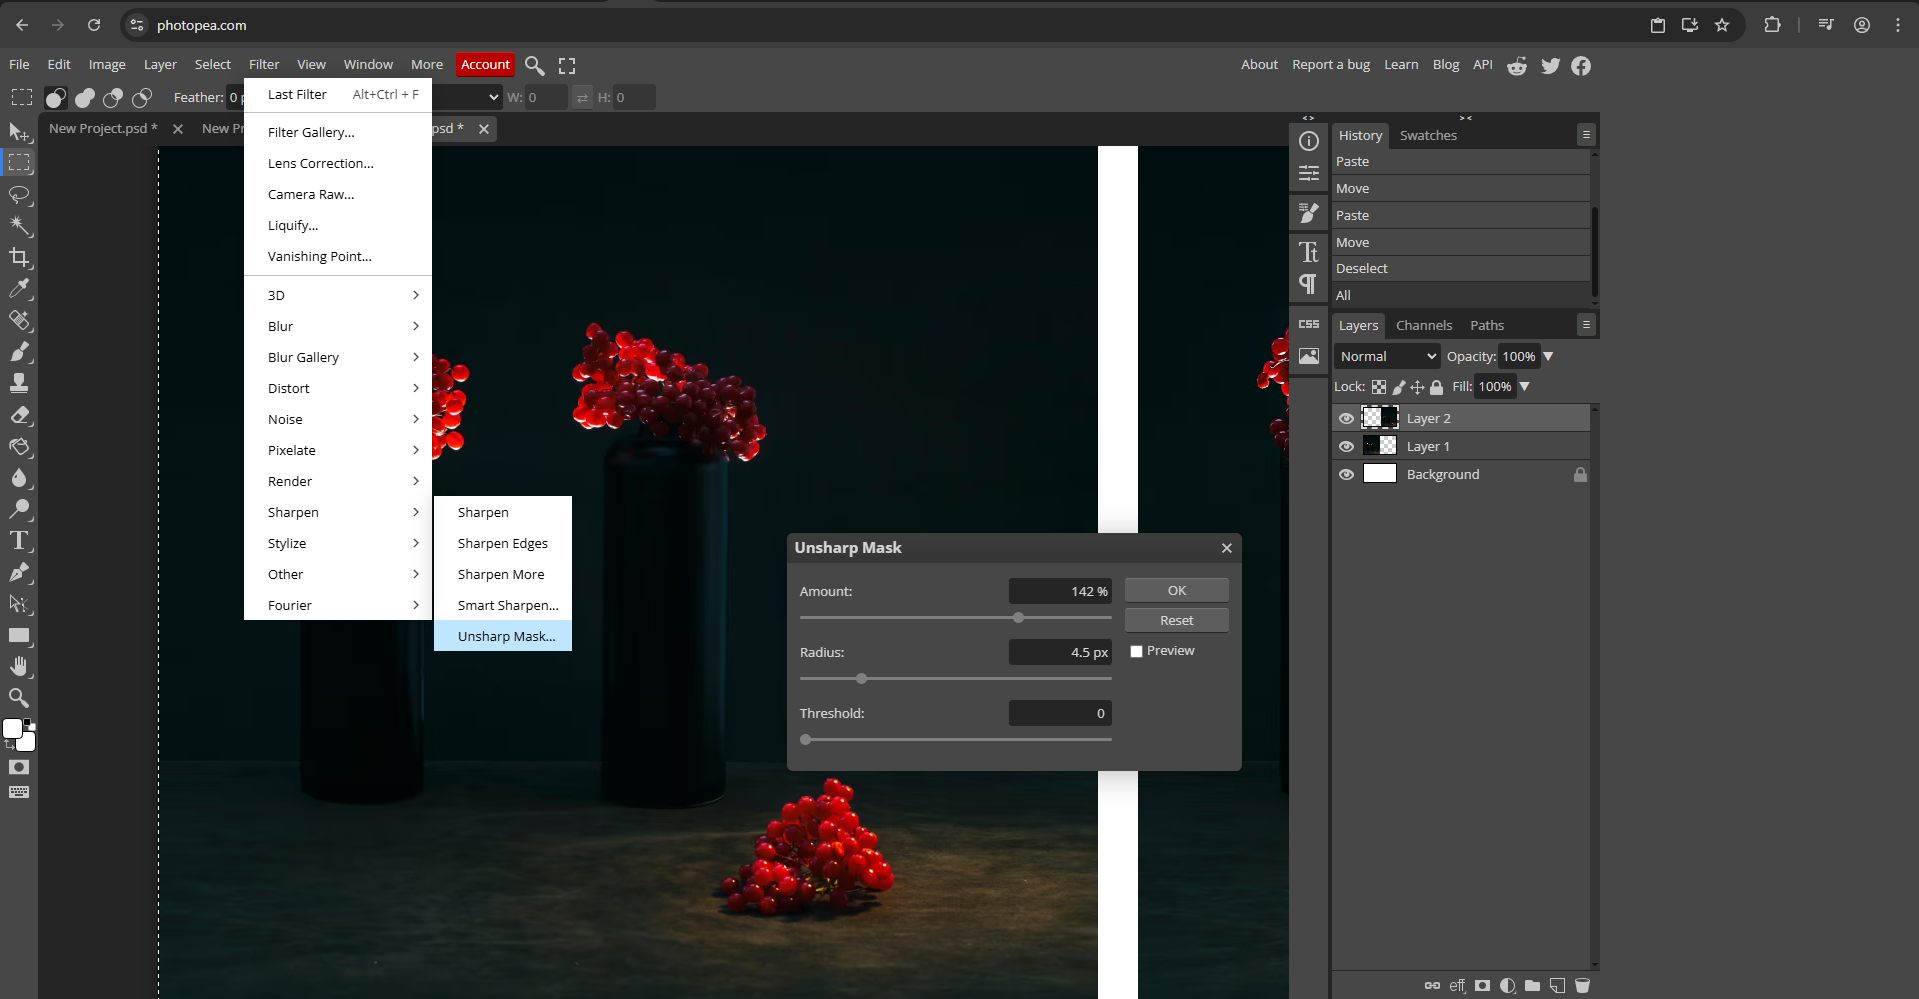Add a layer mask from the Layers panel
The height and width of the screenshot is (999, 1919).
(1482, 986)
